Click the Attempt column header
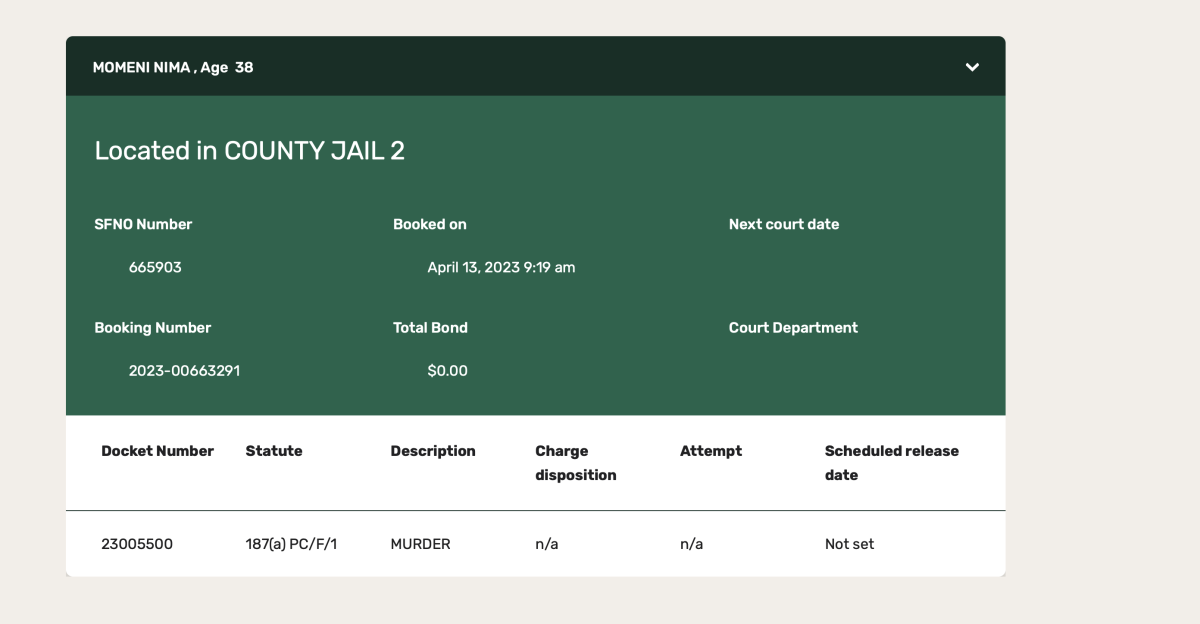The image size is (1200, 624). tap(711, 451)
